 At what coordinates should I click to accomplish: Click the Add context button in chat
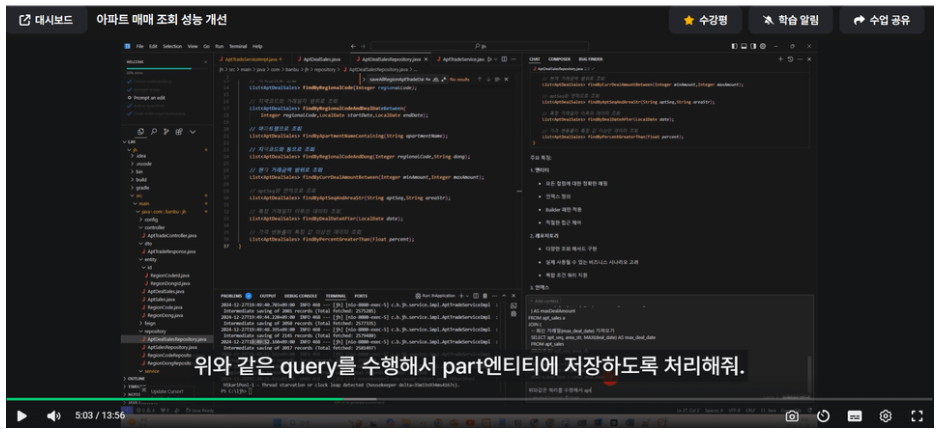[546, 300]
